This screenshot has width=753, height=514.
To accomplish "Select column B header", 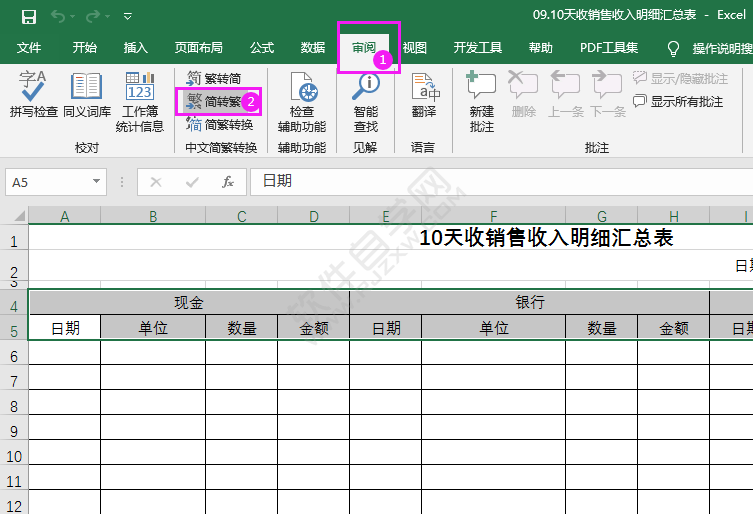I will pyautogui.click(x=153, y=216).
